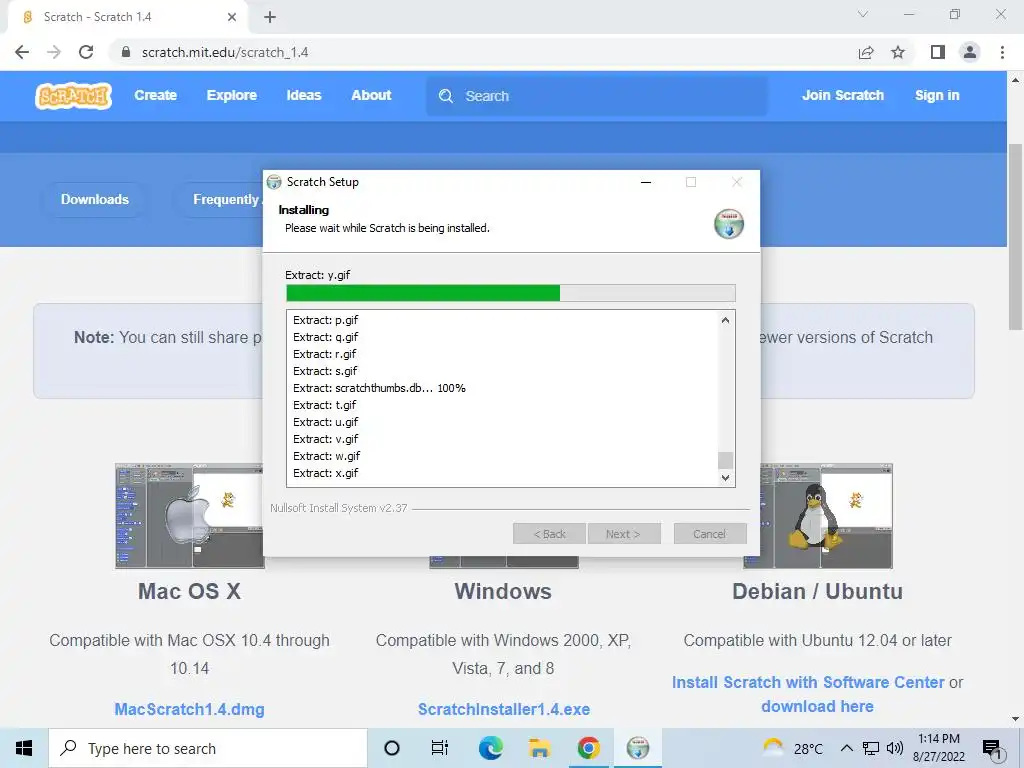Click network icon in the system tray

(871, 748)
